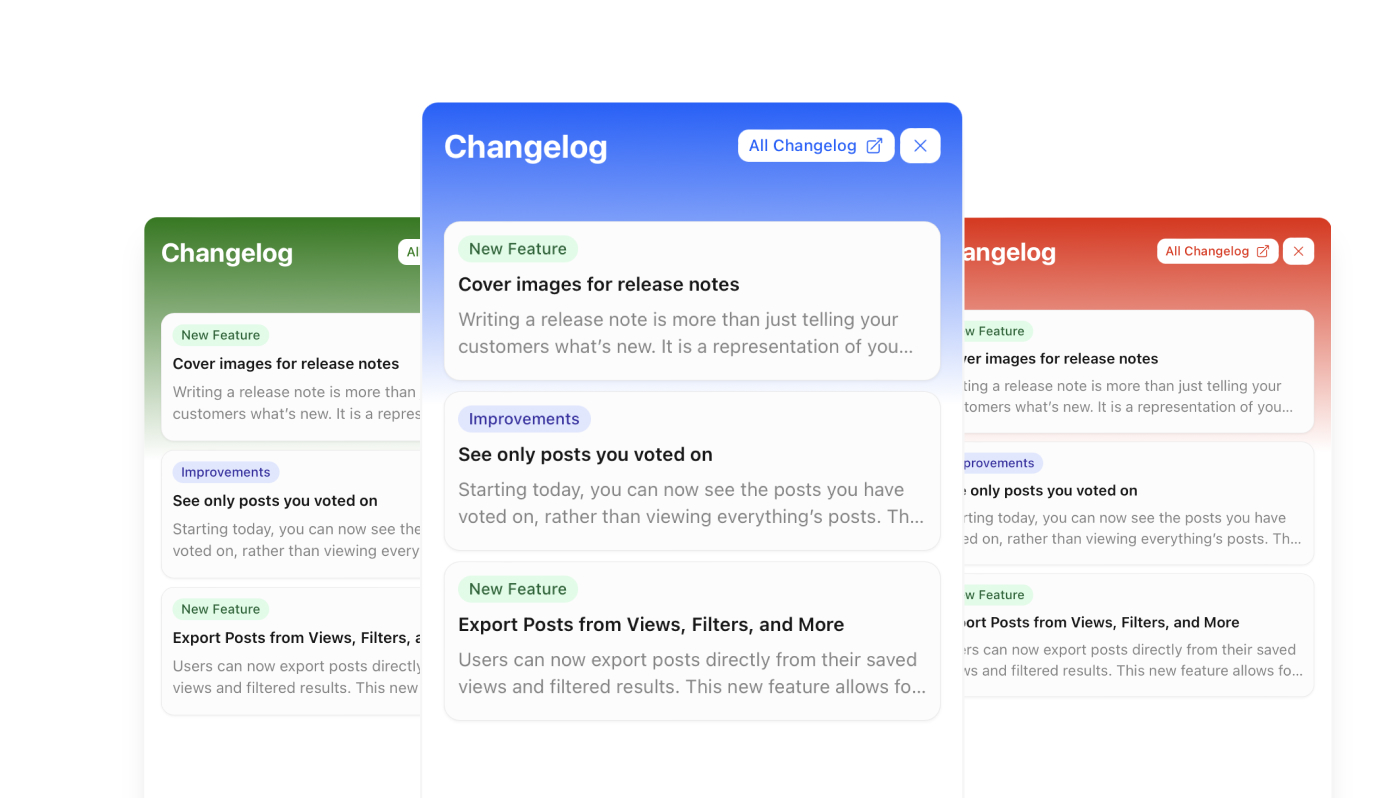Click the external link icon on red All Changelog button

pos(1261,250)
